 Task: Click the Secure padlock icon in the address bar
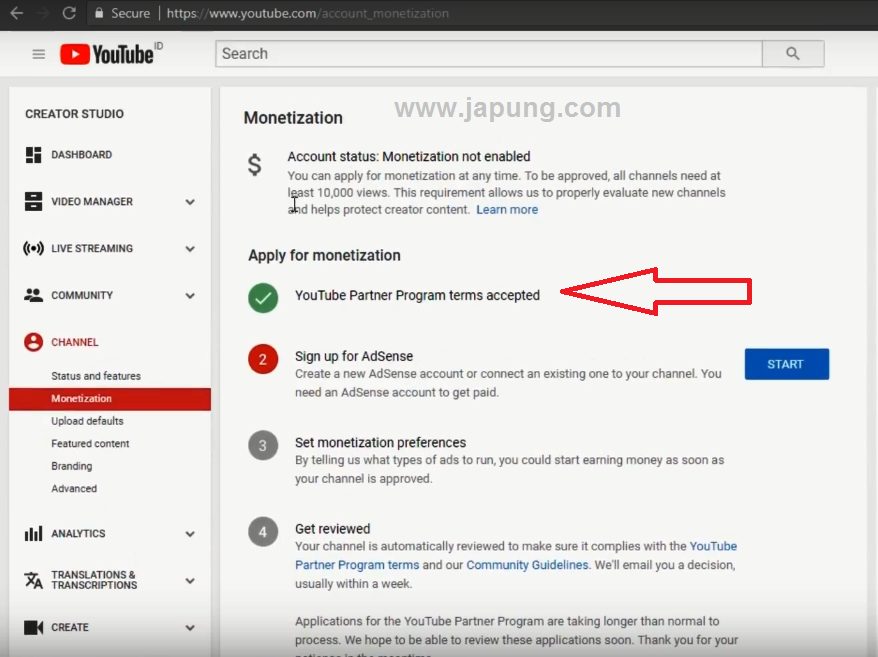[99, 13]
